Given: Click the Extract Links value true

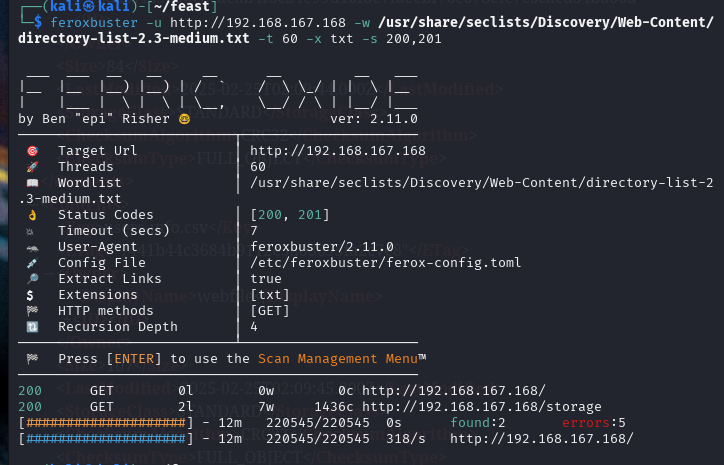Looking at the screenshot, I should 266,279.
